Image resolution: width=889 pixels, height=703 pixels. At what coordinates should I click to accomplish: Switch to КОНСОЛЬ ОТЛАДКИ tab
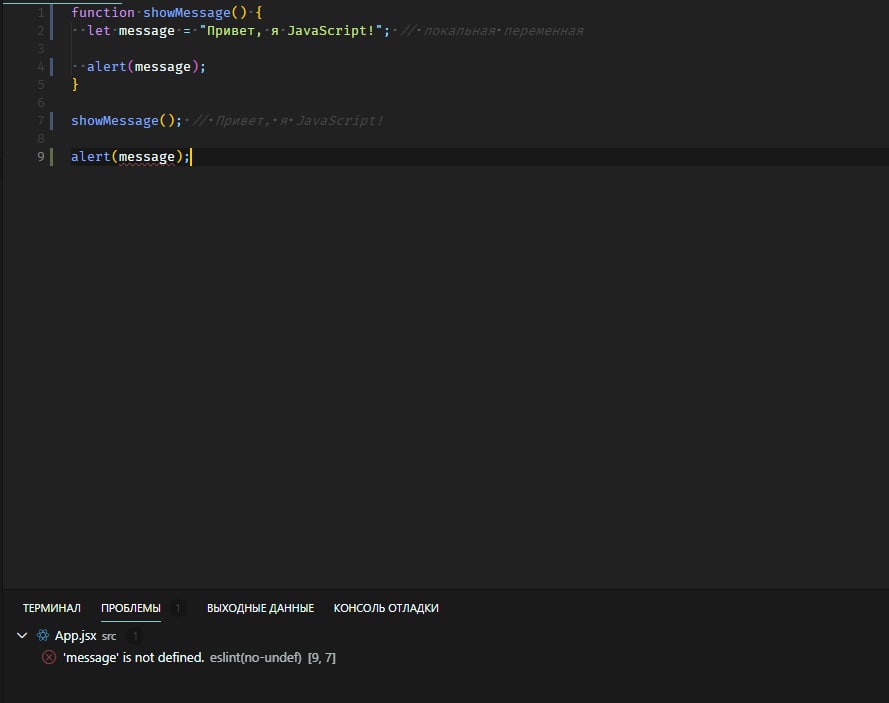tap(386, 608)
